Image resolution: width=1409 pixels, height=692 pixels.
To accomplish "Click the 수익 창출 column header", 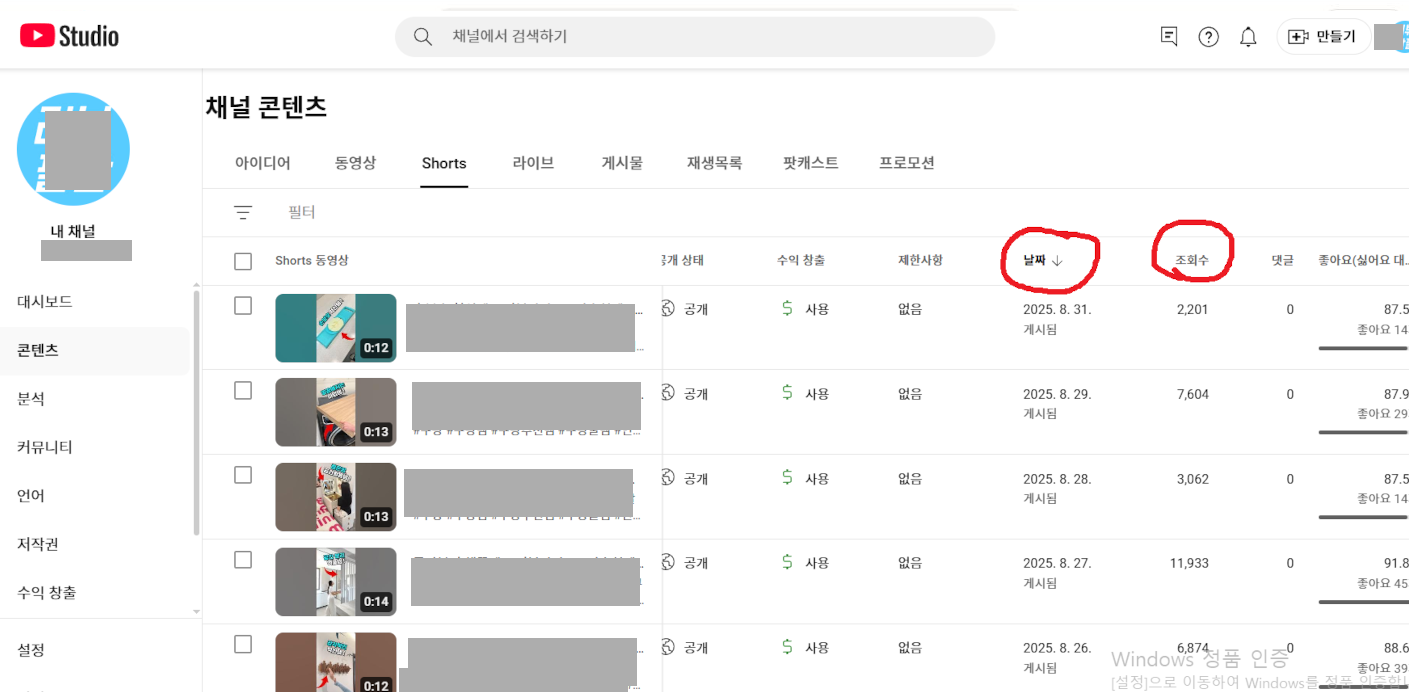I will 801,260.
